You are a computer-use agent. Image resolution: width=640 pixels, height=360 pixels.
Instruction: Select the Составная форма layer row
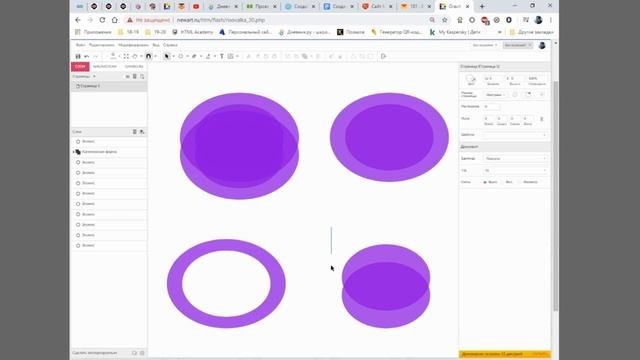coord(109,152)
